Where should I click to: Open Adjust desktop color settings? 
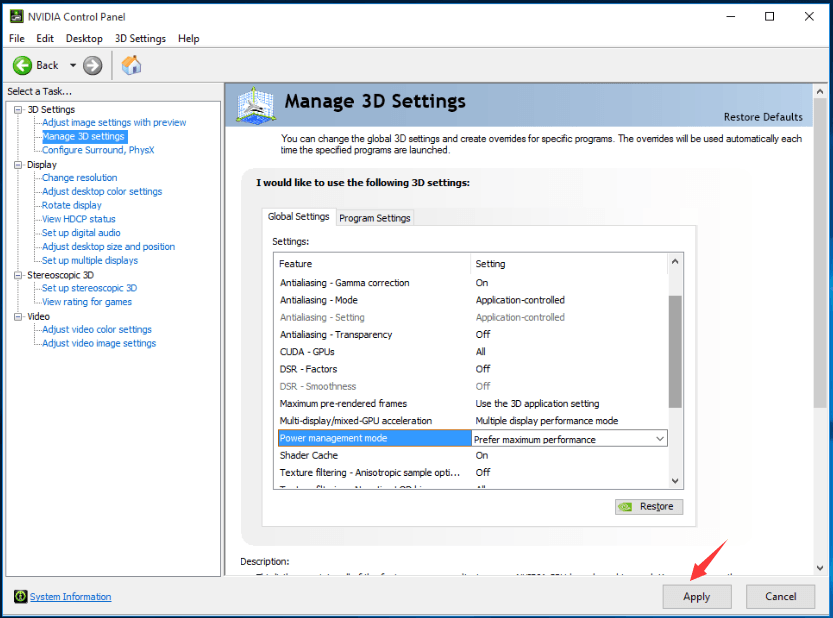tap(102, 191)
